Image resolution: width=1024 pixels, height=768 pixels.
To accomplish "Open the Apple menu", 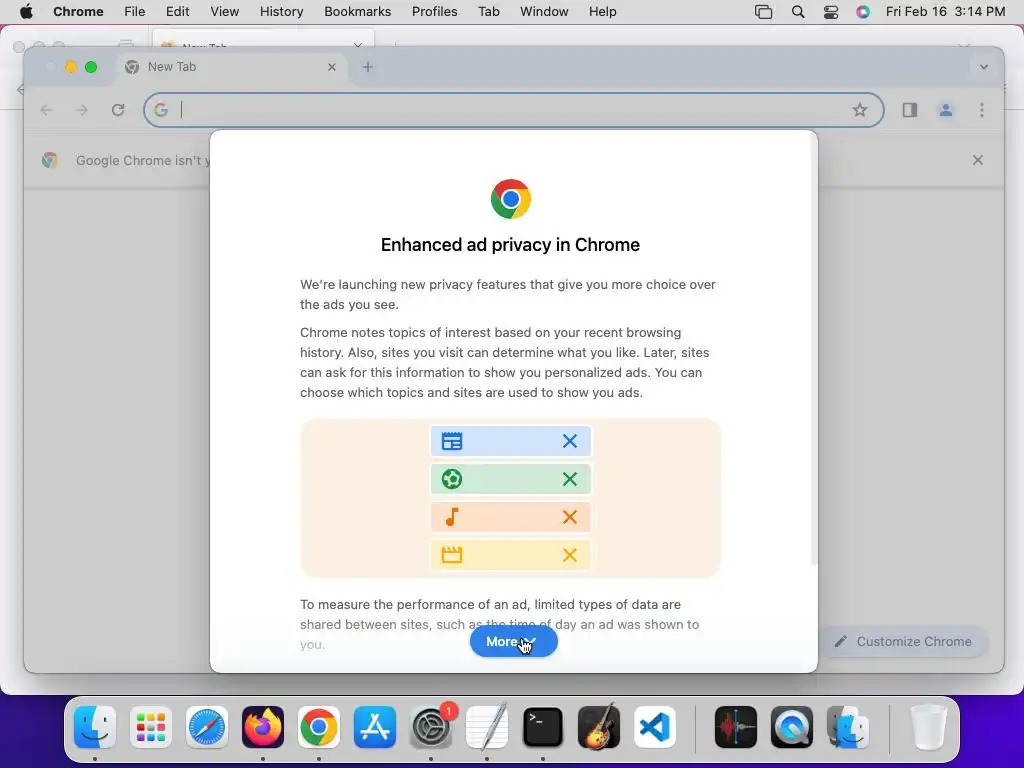I will 26,12.
